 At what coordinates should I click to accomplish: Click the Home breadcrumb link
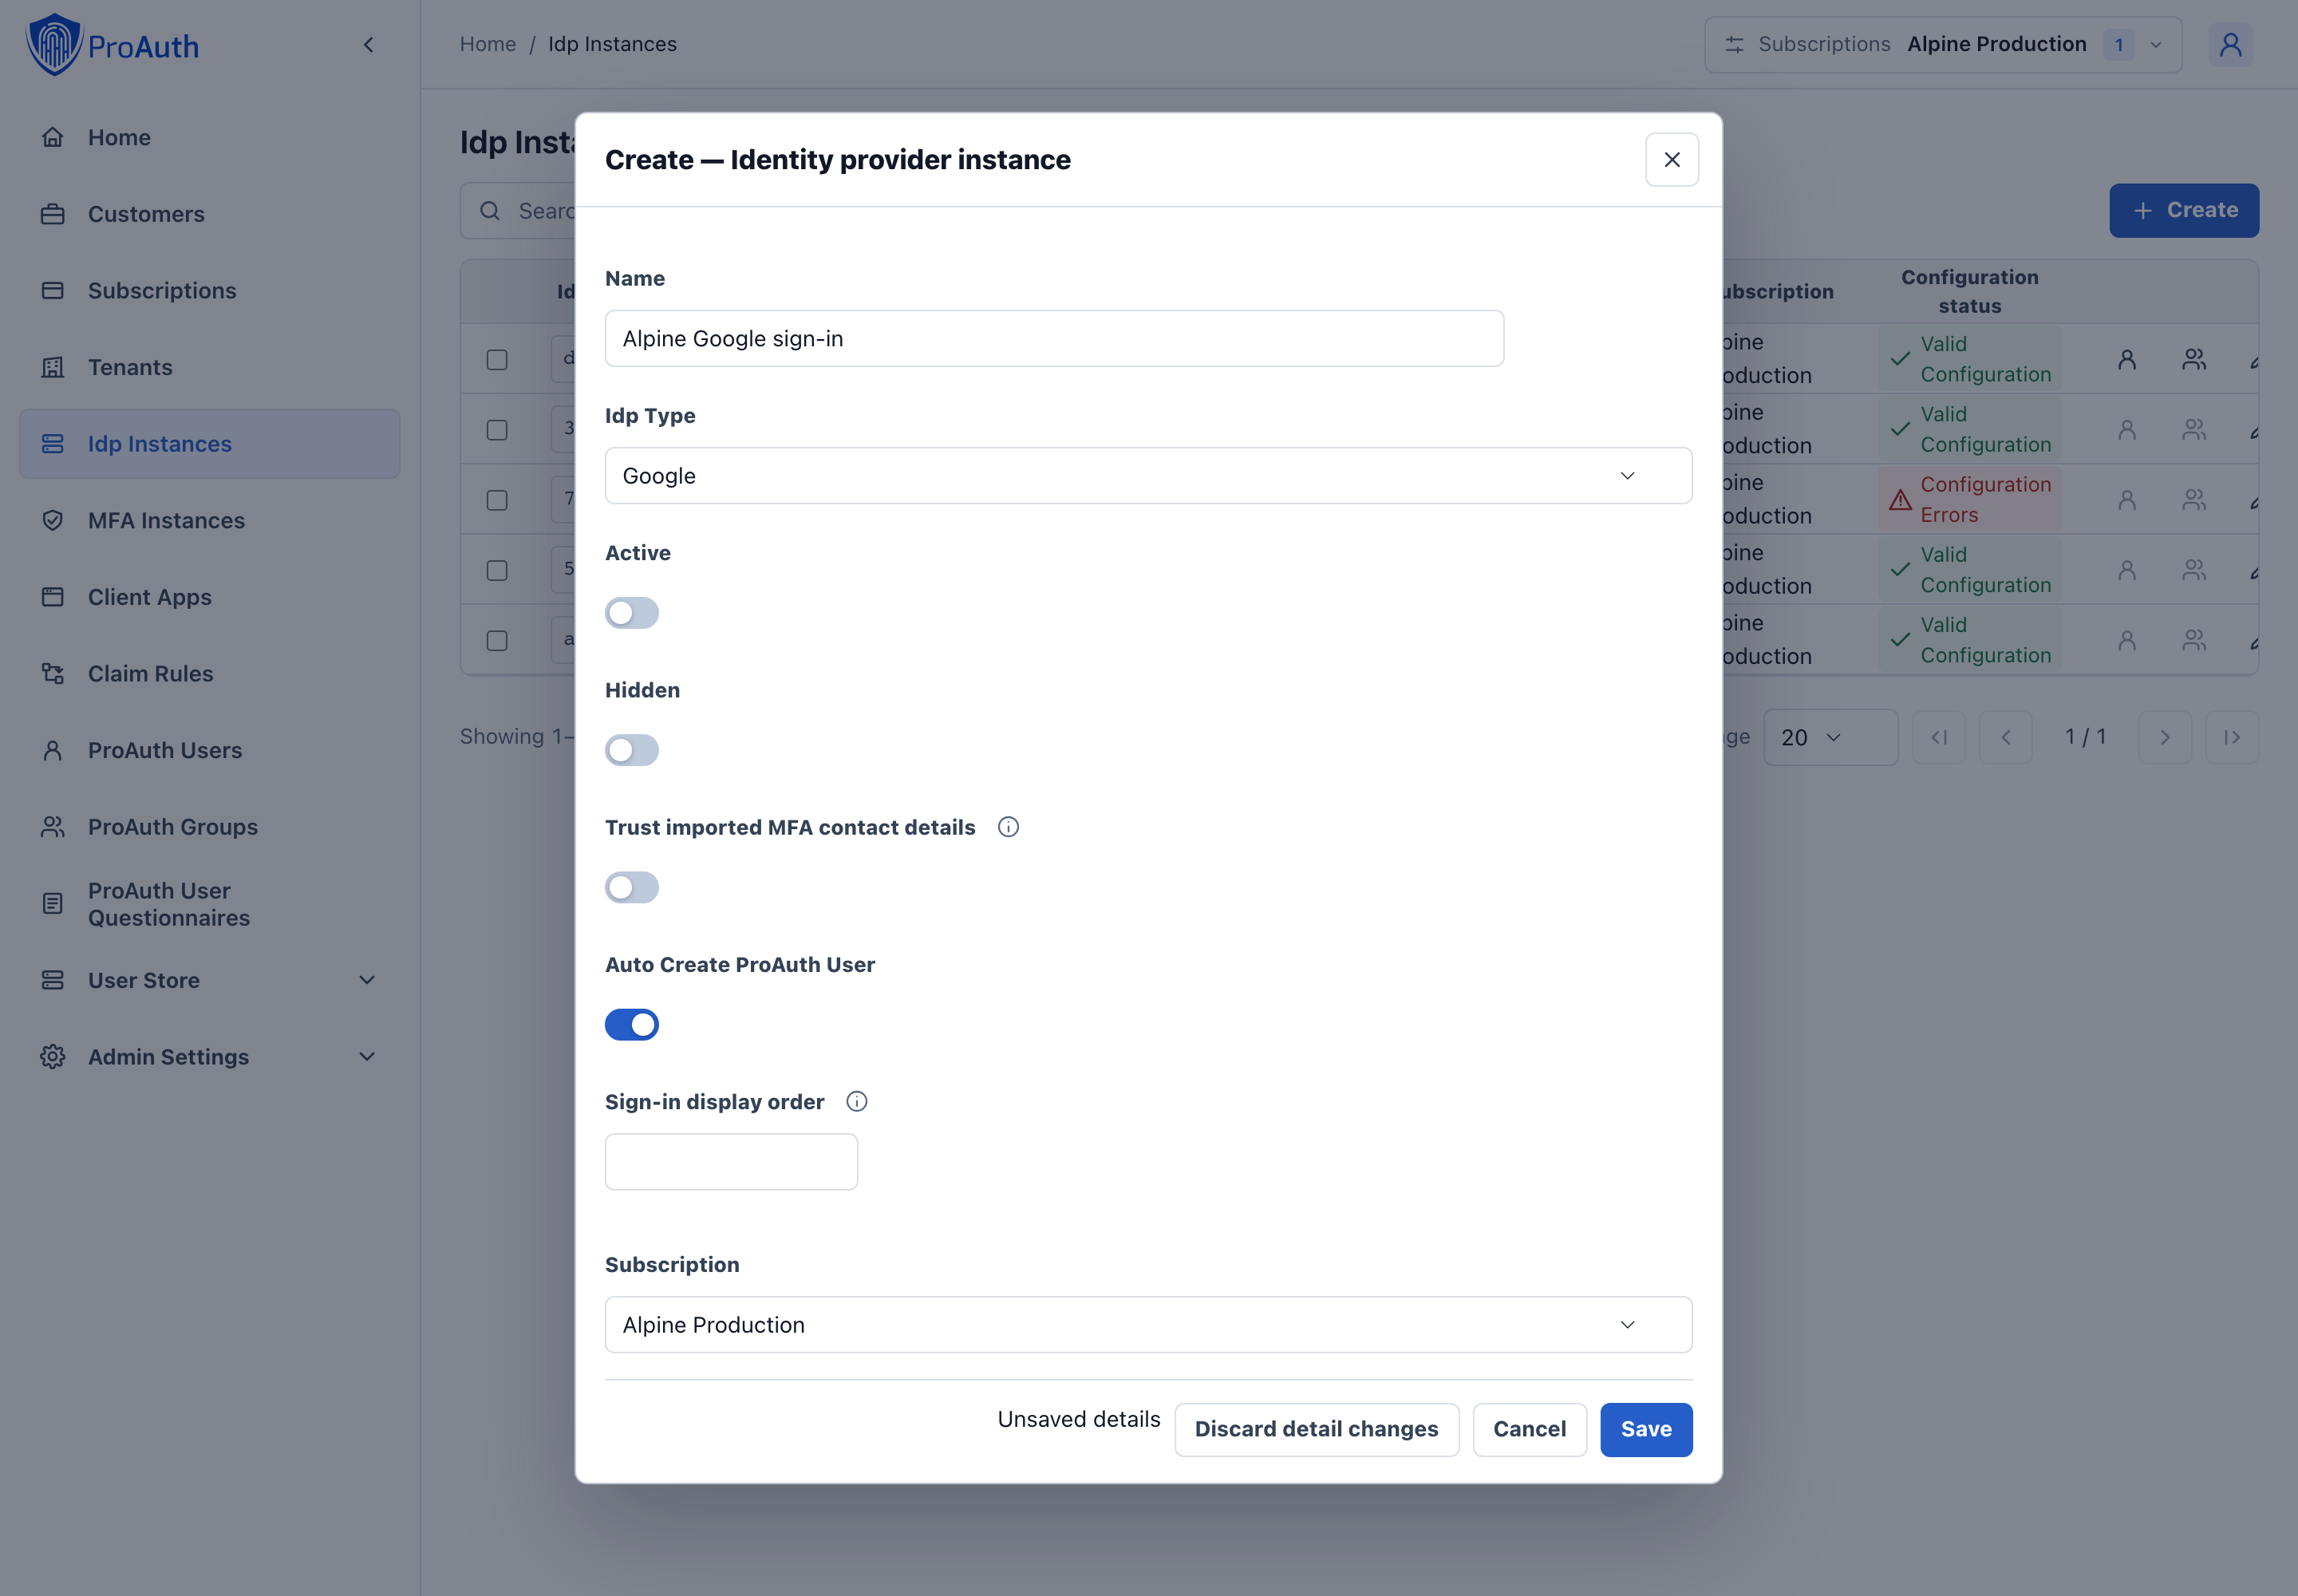[x=488, y=44]
